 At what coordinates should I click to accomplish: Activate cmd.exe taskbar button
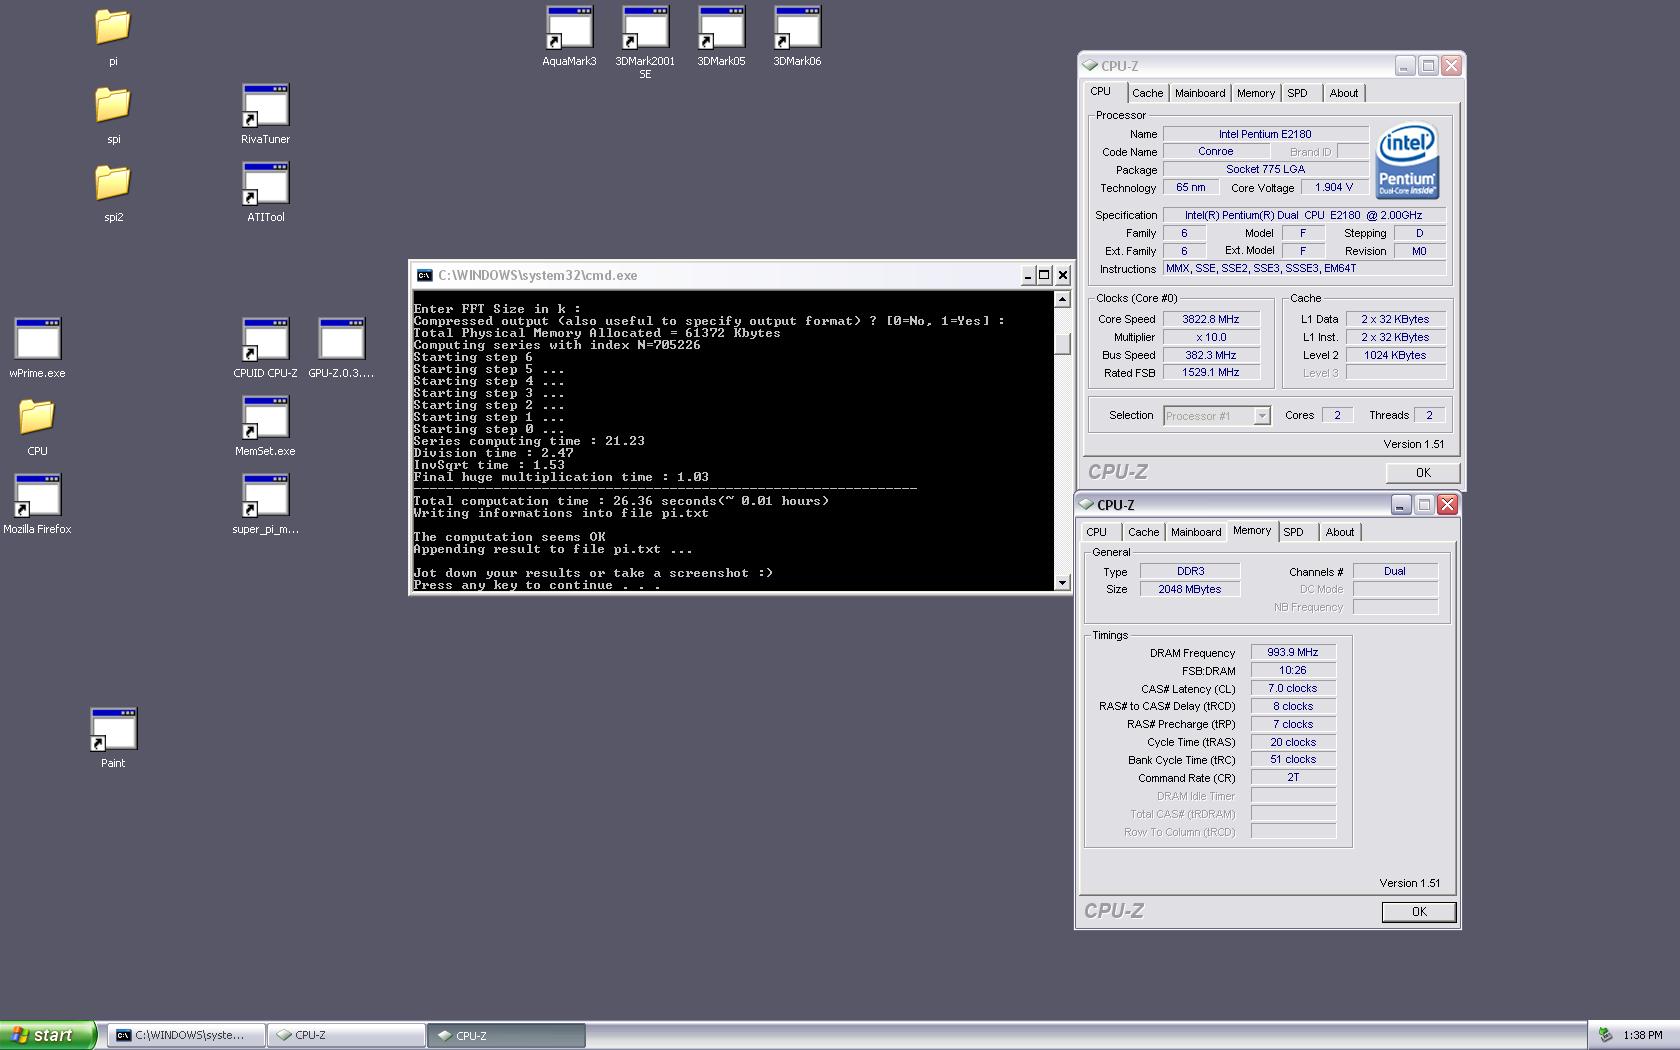click(x=187, y=1035)
